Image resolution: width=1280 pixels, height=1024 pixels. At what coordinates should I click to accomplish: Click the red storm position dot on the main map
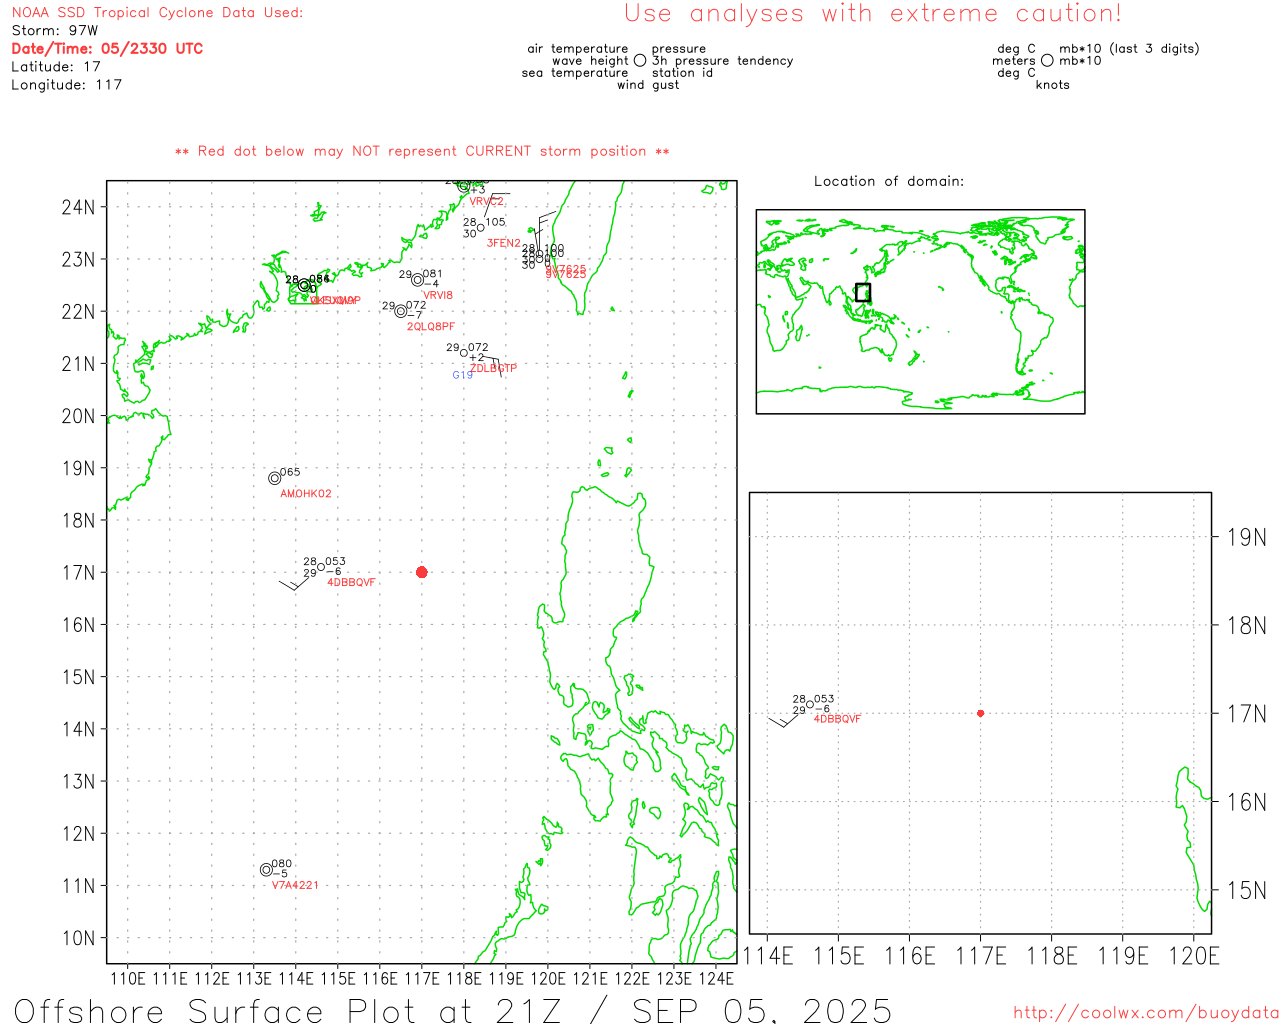(x=421, y=572)
